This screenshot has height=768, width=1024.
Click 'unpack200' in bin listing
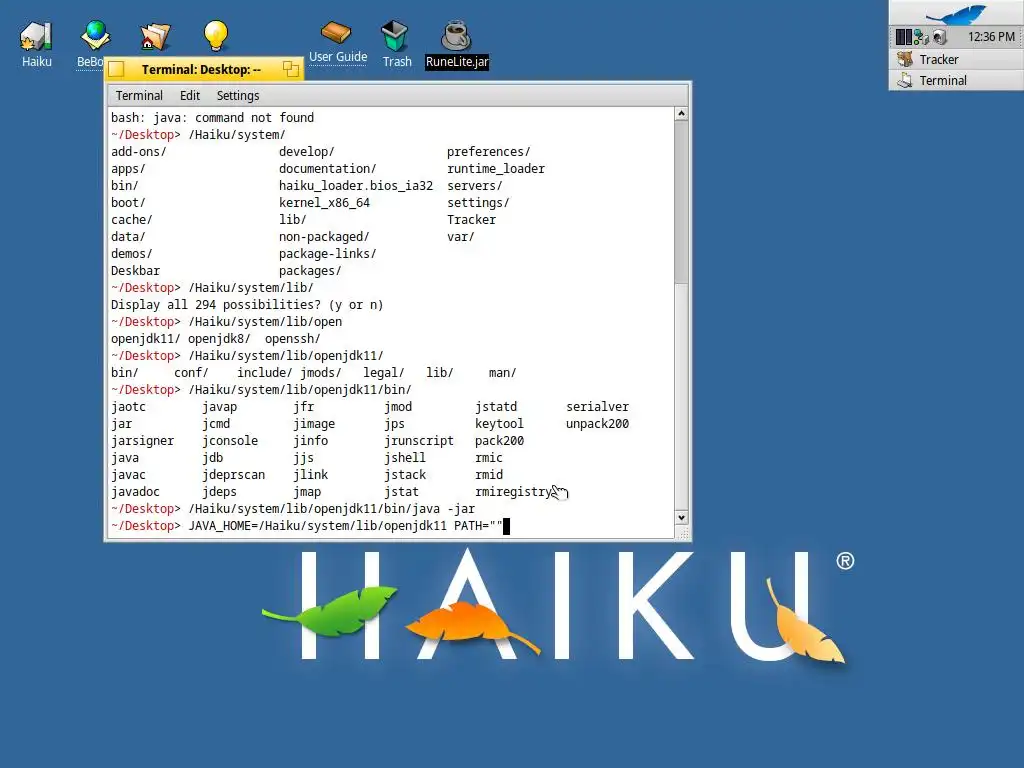tap(598, 424)
